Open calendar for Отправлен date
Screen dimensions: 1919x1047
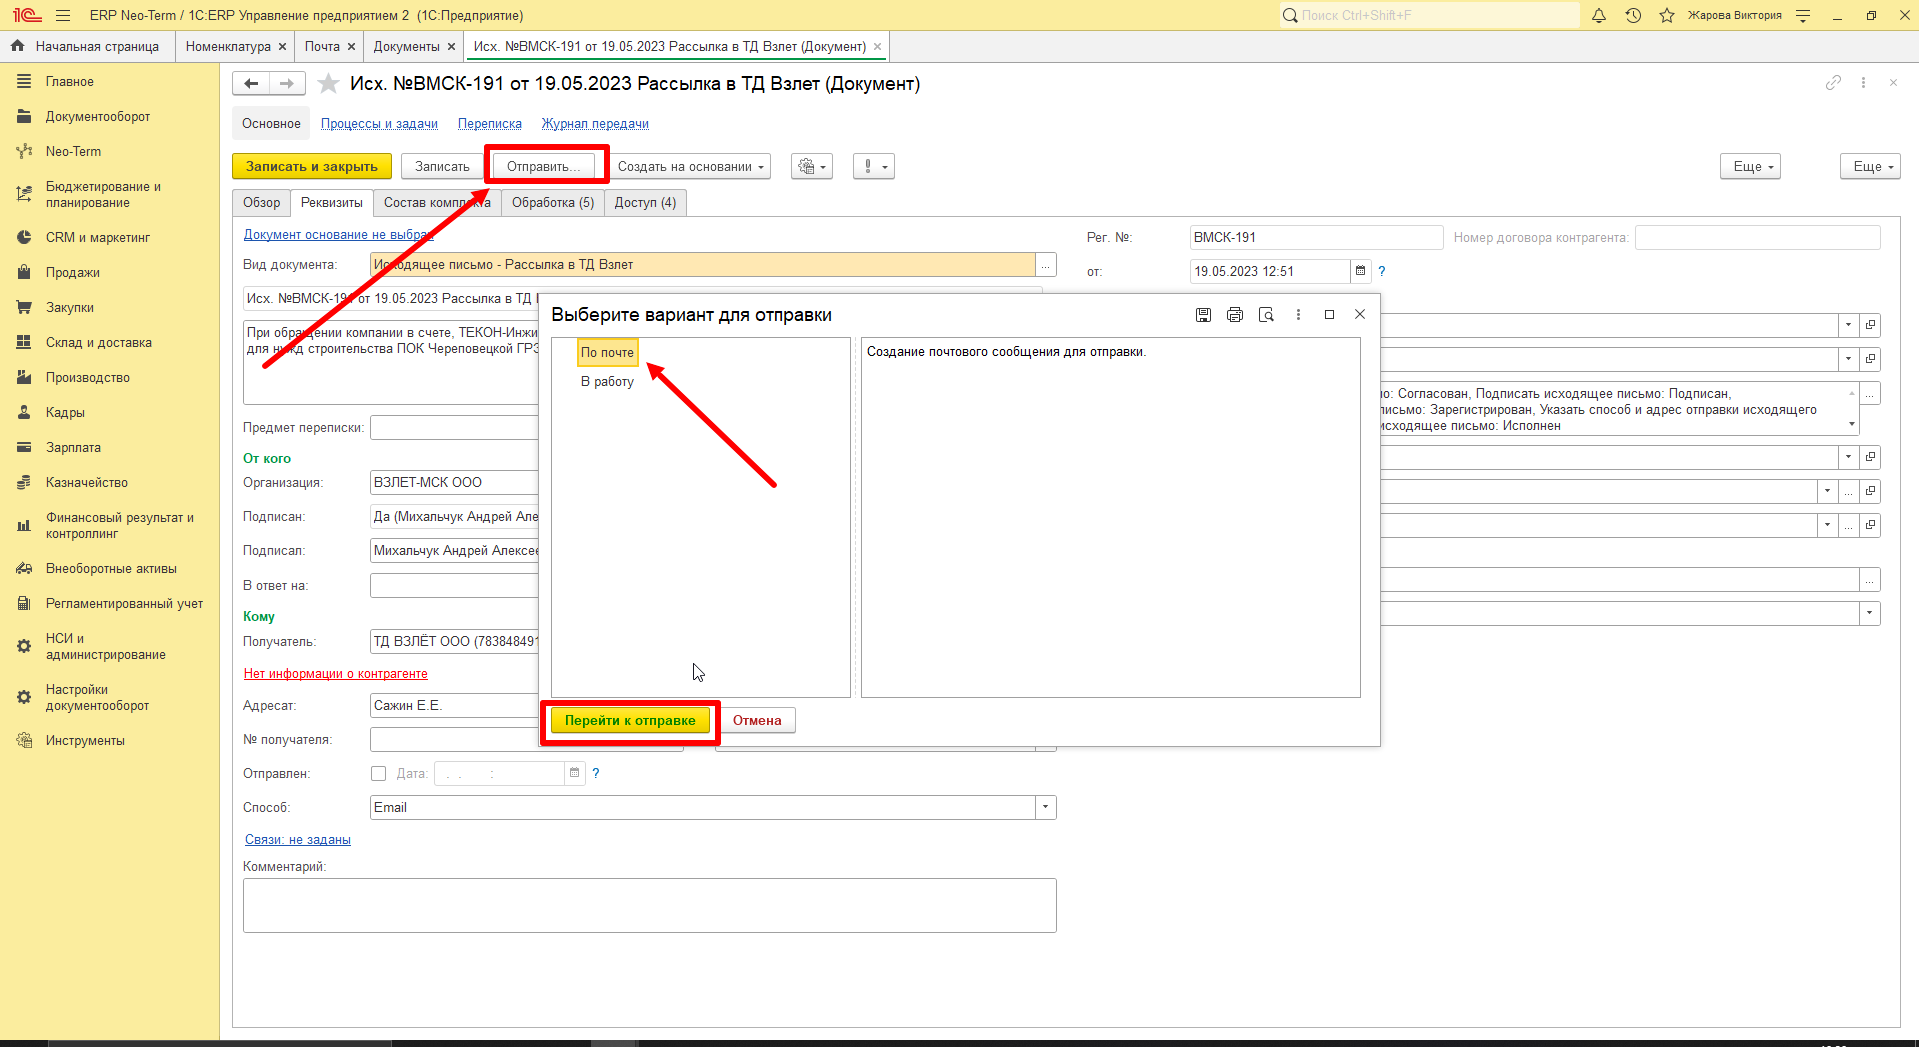pos(574,773)
